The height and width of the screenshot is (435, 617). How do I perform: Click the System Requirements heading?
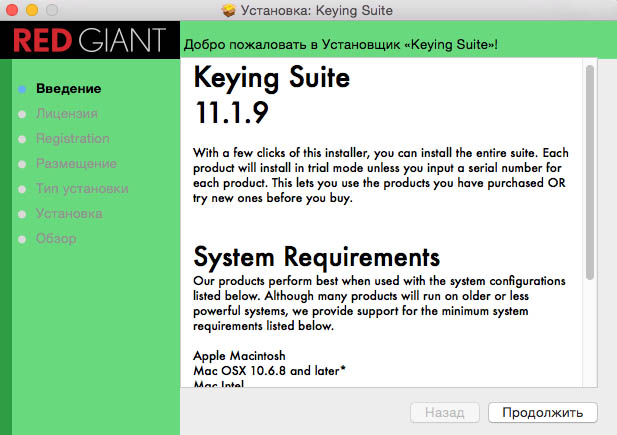(316, 257)
